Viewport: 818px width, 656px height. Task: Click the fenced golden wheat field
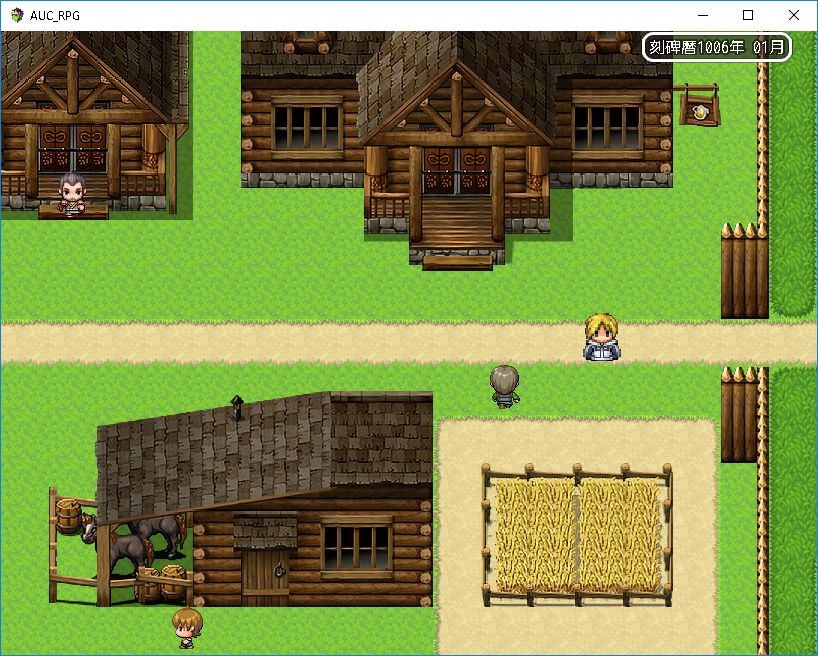pyautogui.click(x=578, y=535)
